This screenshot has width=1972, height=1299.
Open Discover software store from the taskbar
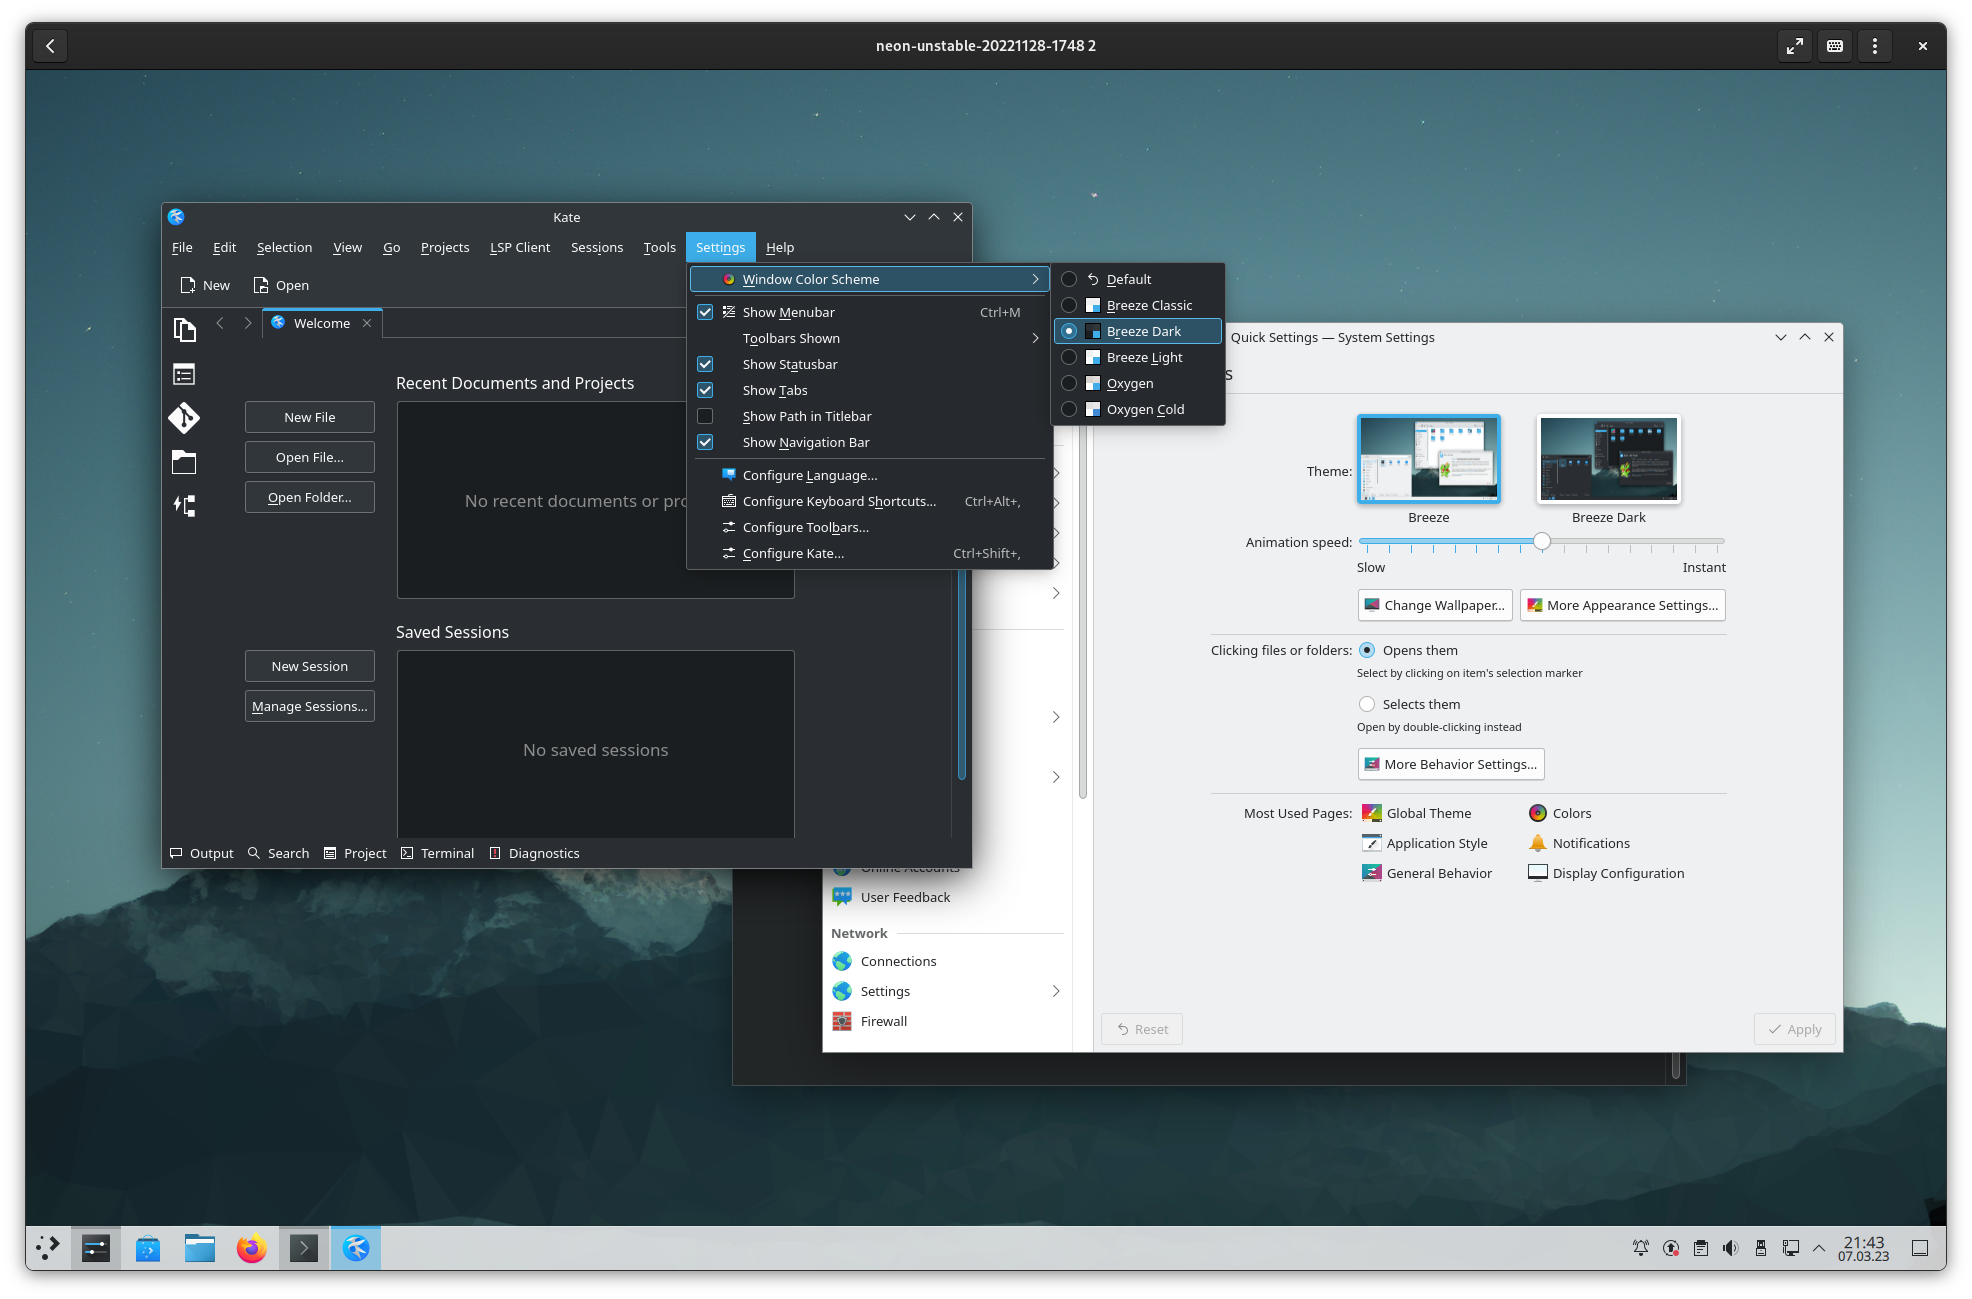[148, 1248]
